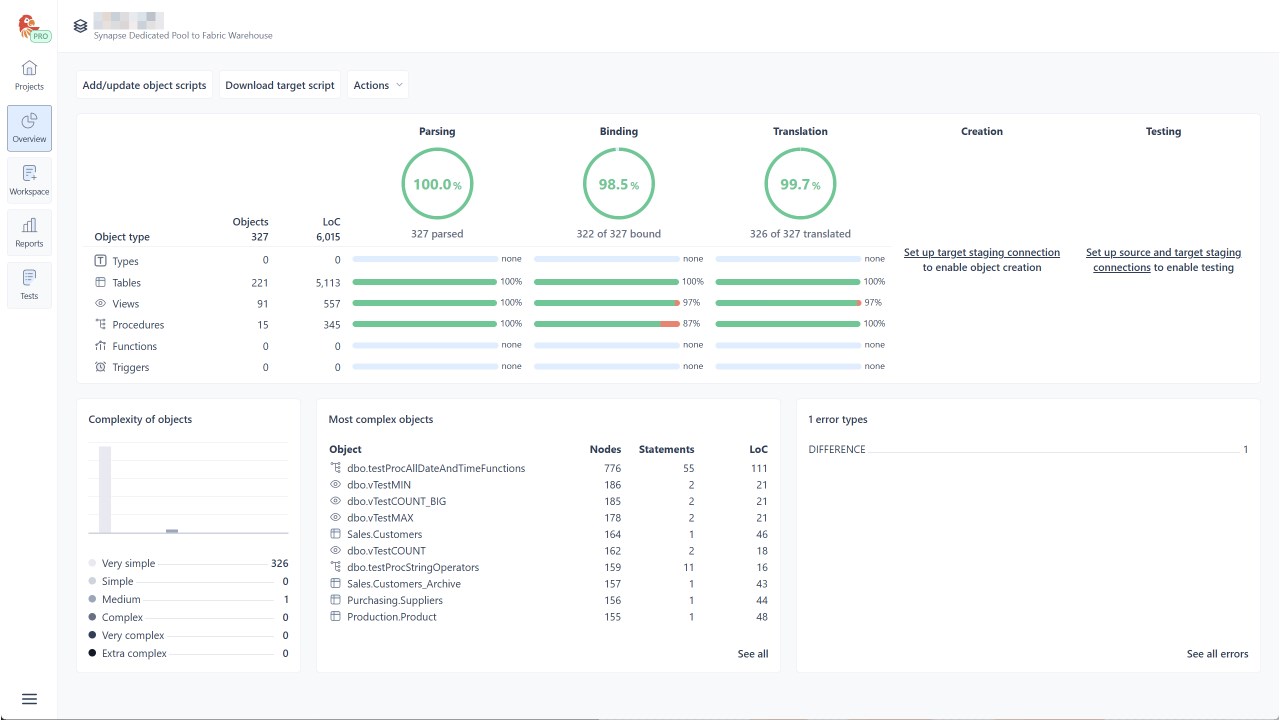Viewport: 1280px width, 720px height.
Task: Click the Parsing 100.0% circular gauge
Action: coord(437,184)
